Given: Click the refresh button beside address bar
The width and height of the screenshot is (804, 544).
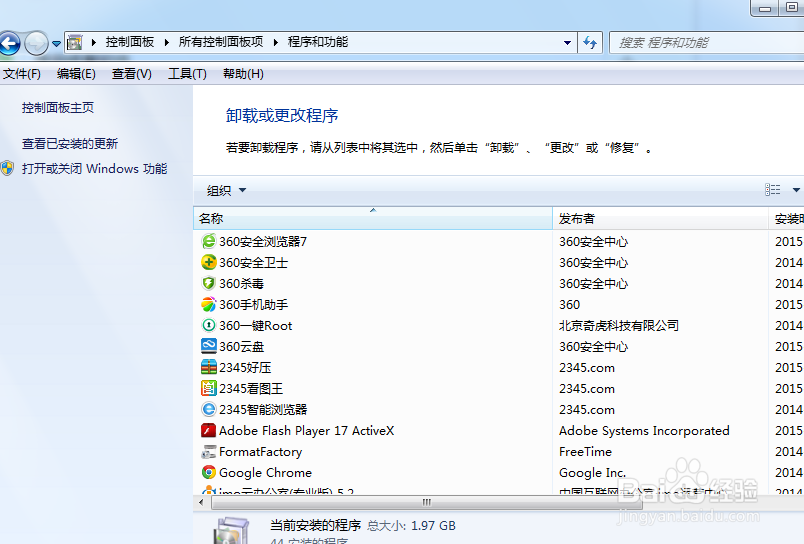Looking at the screenshot, I should click(x=590, y=43).
